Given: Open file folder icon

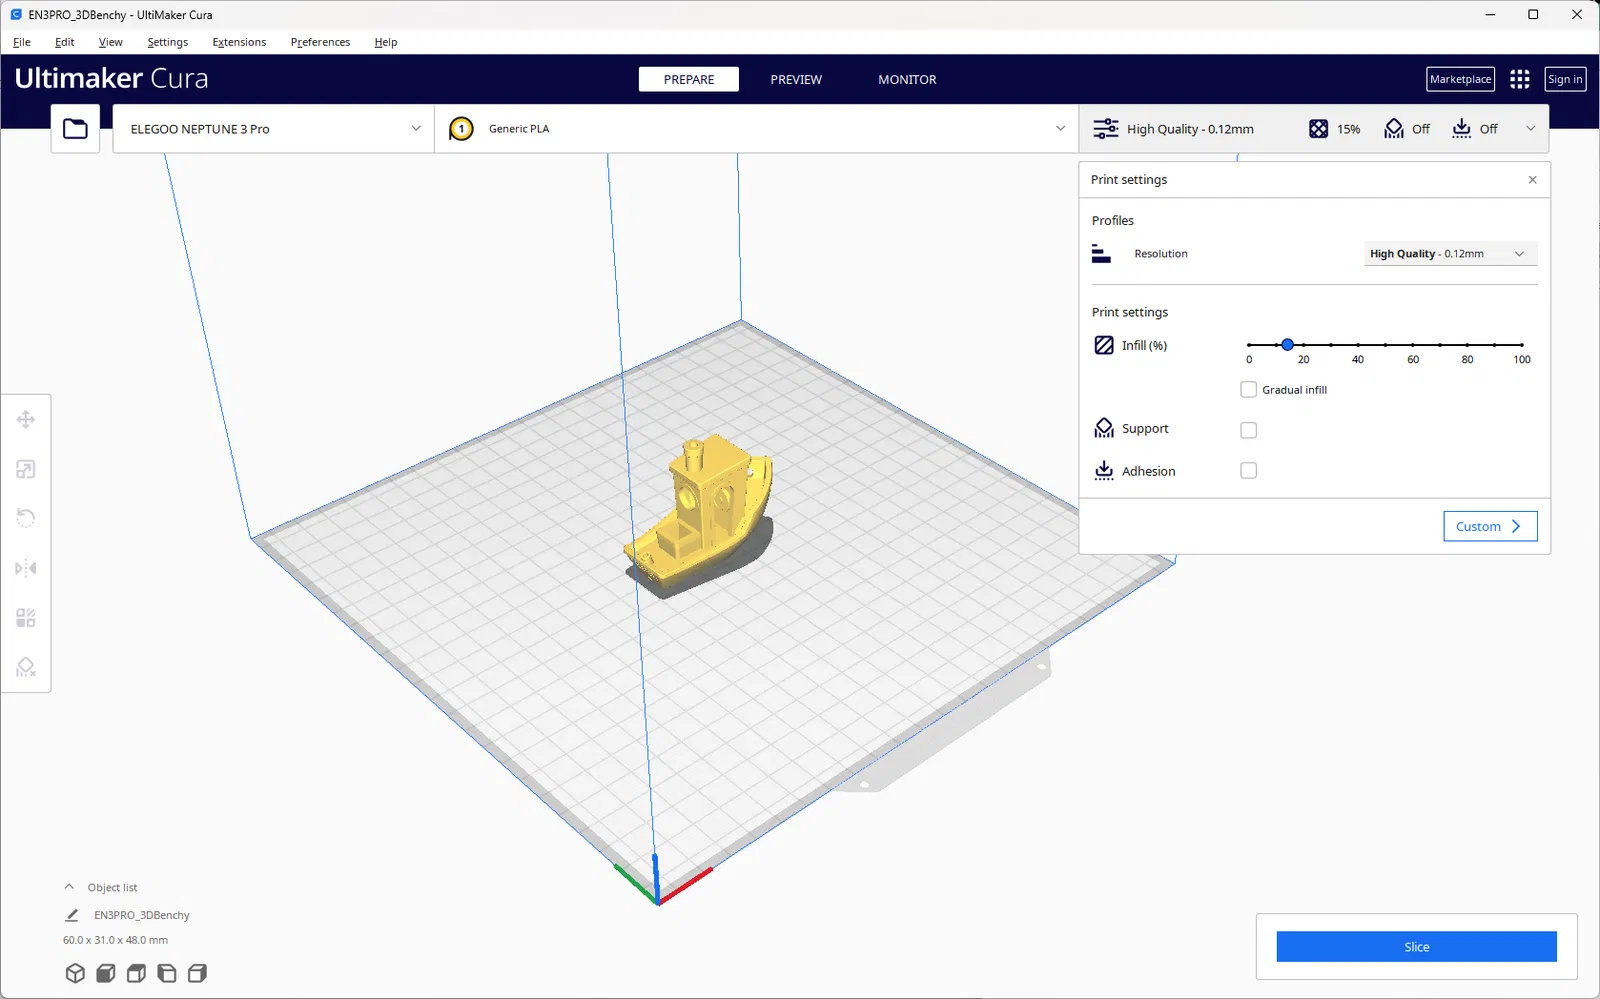Looking at the screenshot, I should click(75, 129).
